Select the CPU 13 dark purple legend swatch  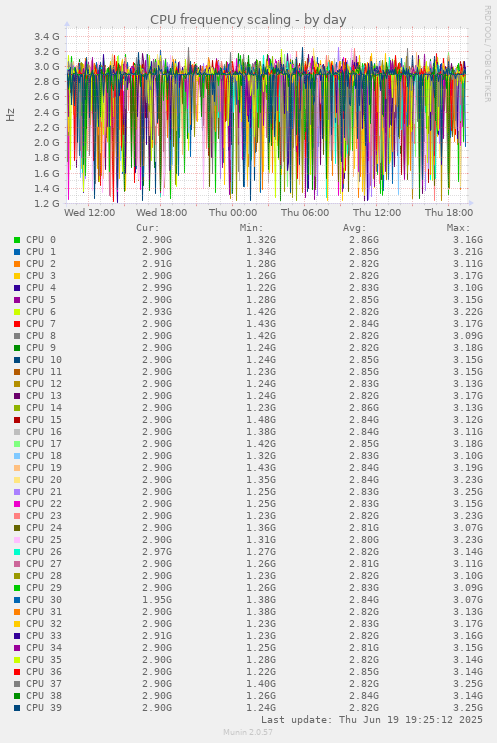coord(17,396)
